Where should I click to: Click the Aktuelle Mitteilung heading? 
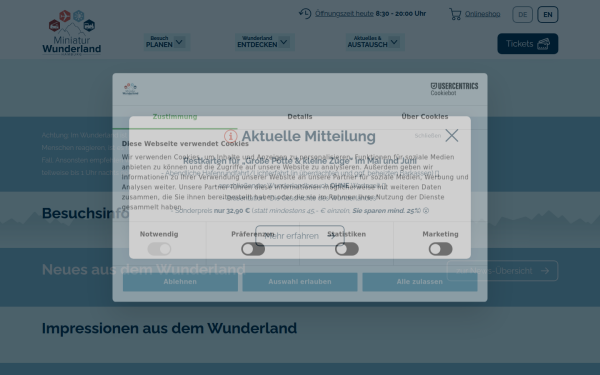[x=308, y=136]
